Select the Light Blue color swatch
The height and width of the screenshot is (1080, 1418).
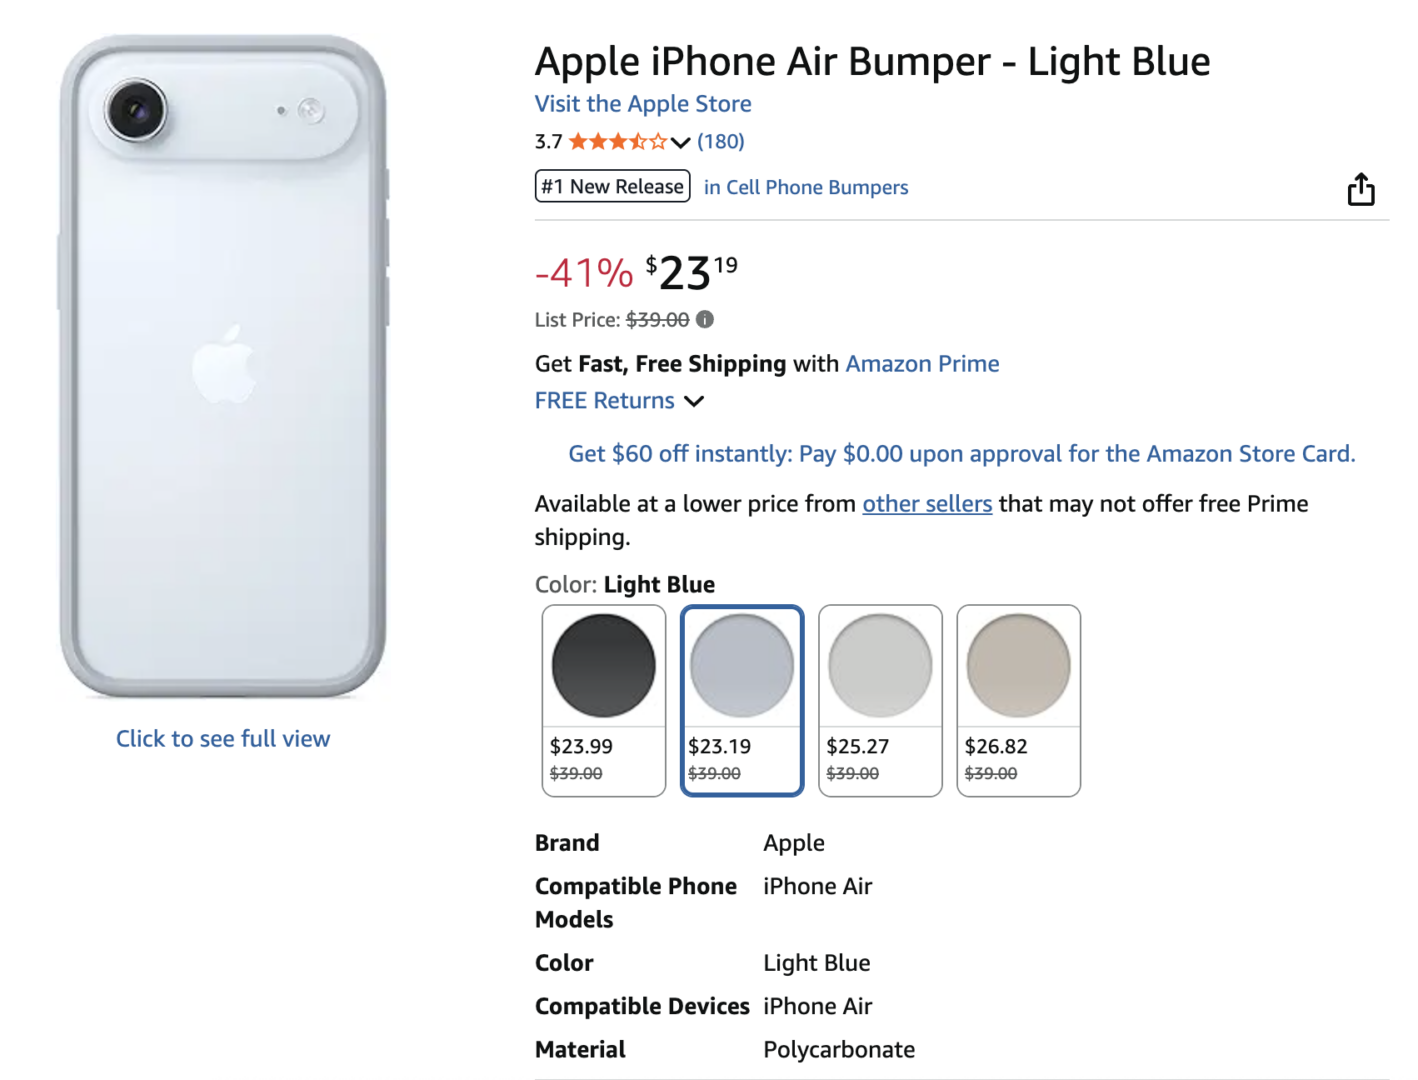741,663
